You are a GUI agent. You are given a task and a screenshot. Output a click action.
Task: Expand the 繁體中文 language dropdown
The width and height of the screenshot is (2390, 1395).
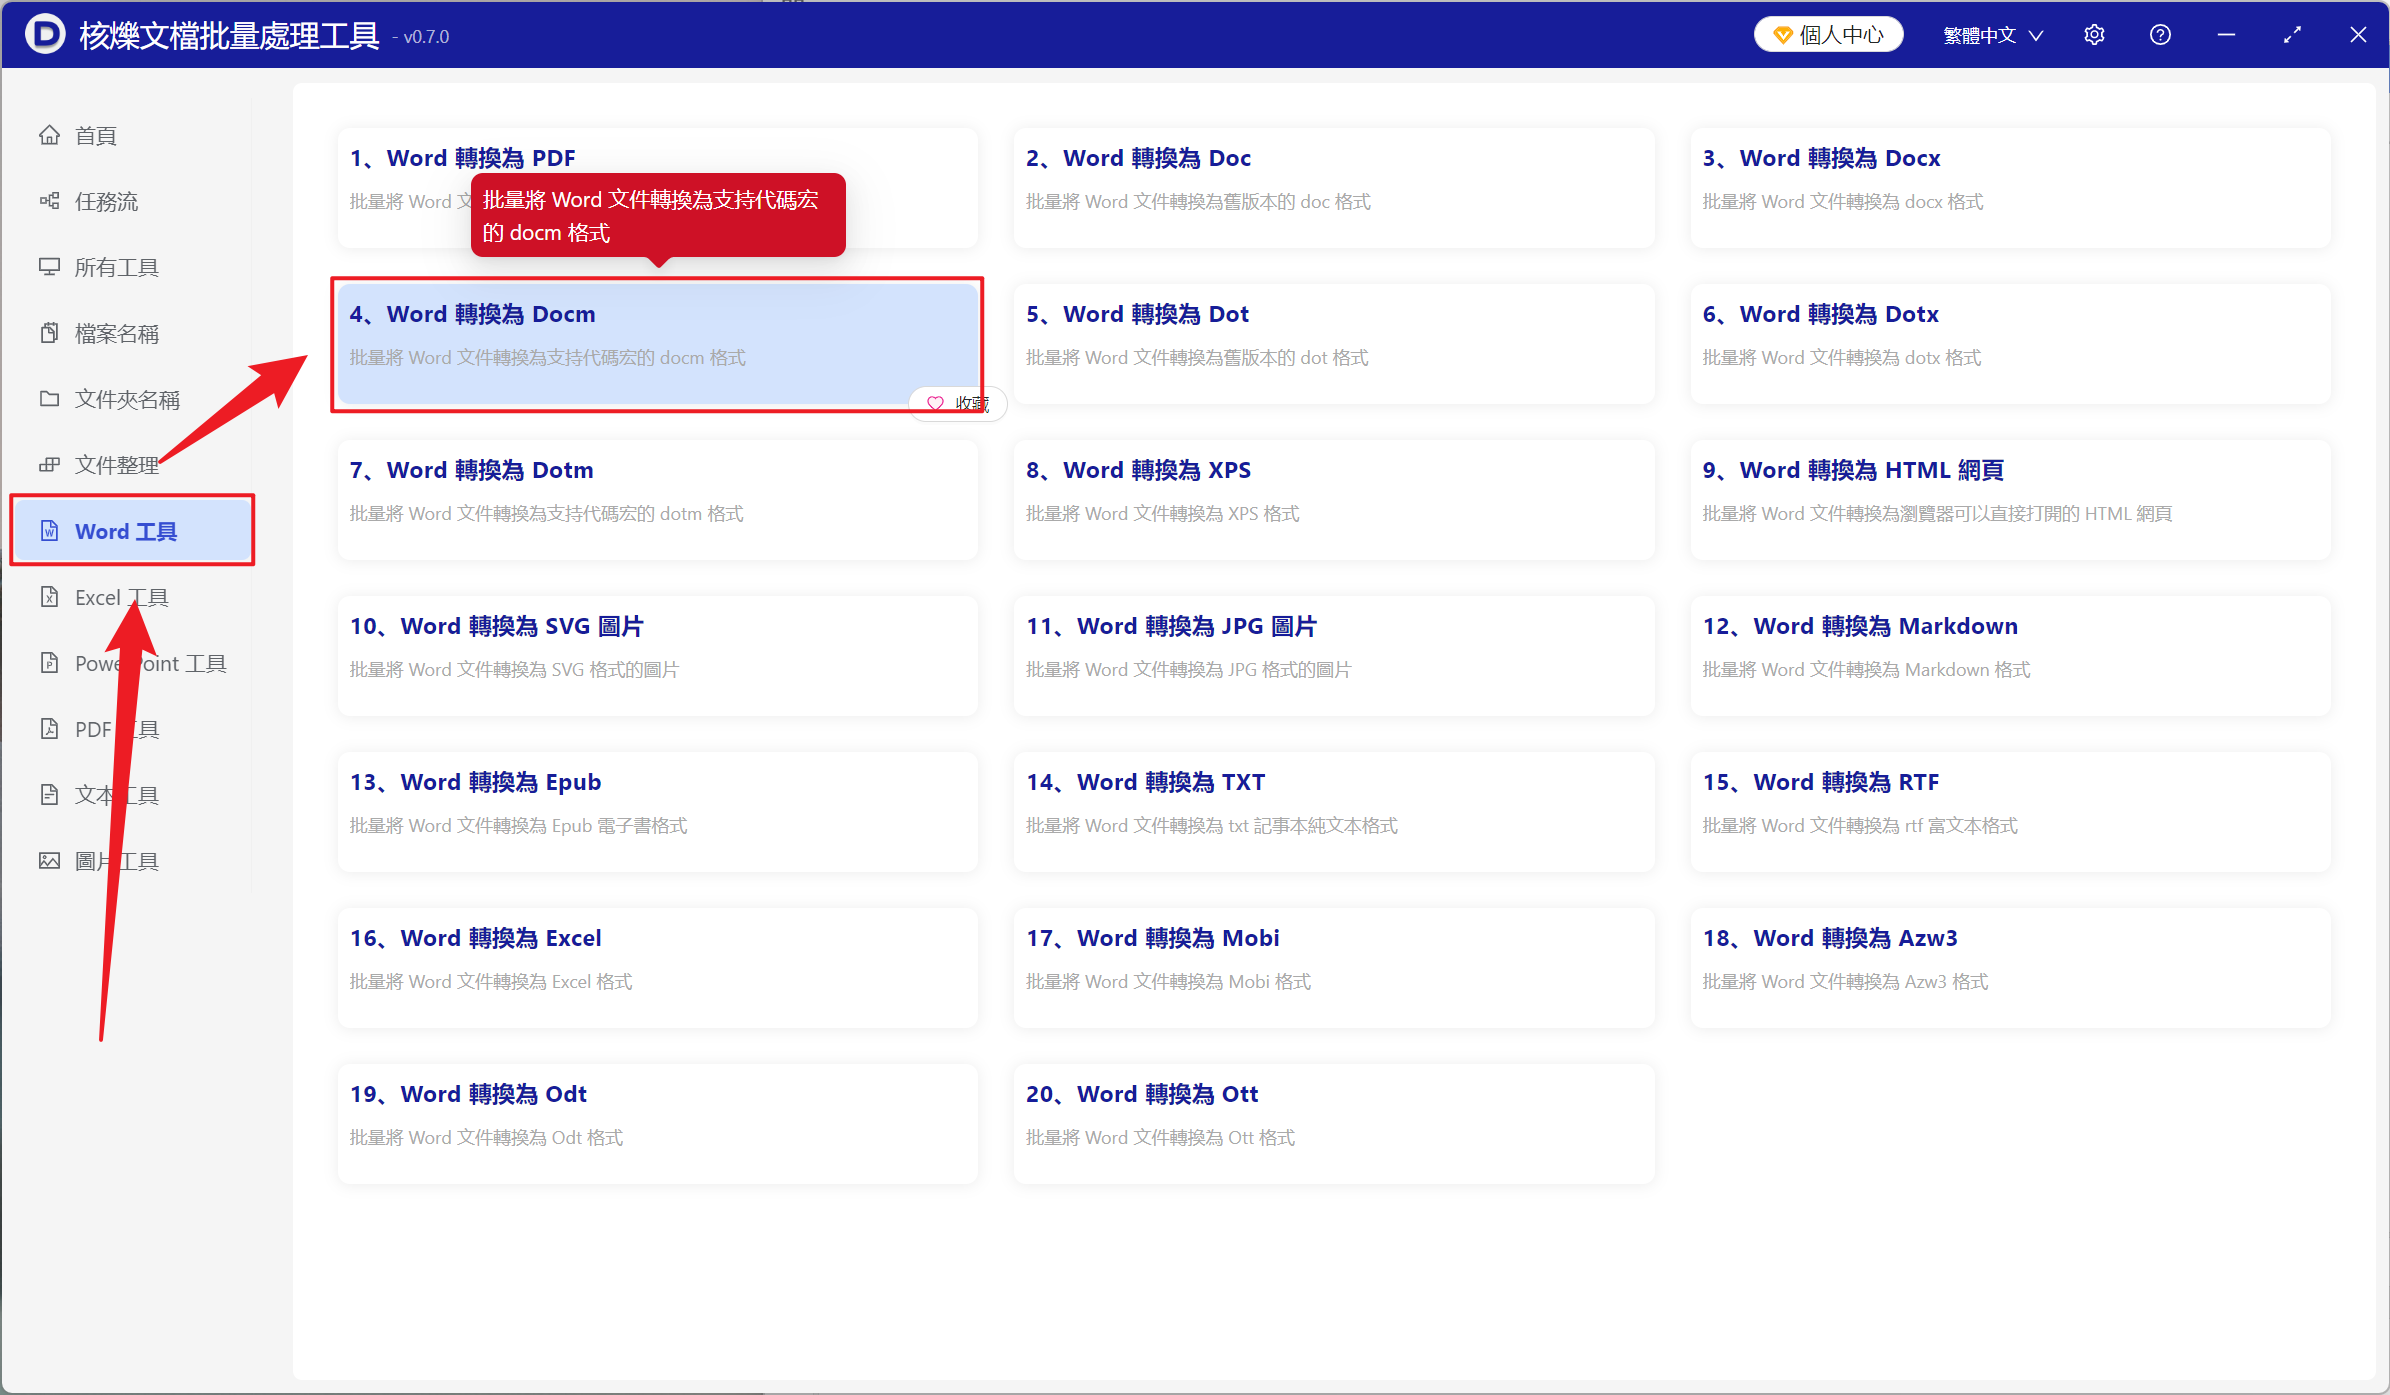tap(1992, 35)
